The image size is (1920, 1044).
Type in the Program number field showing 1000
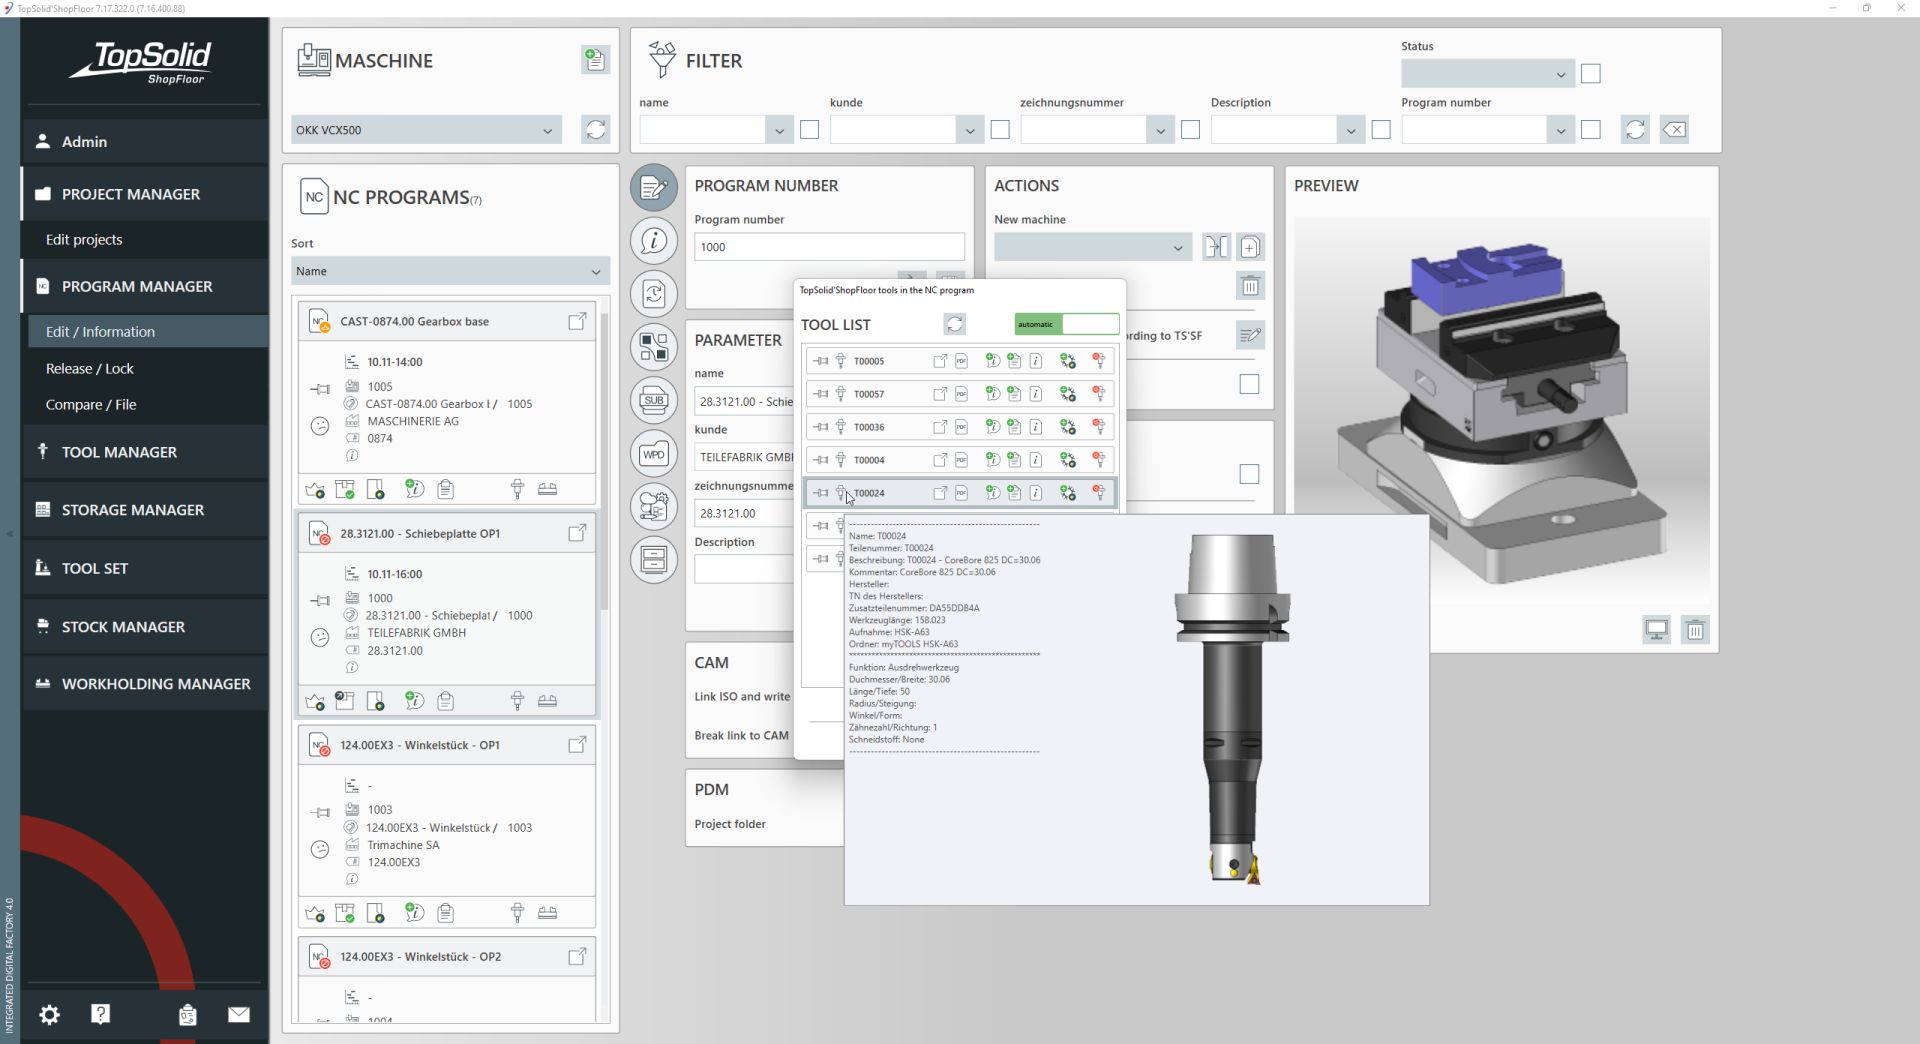tap(828, 246)
